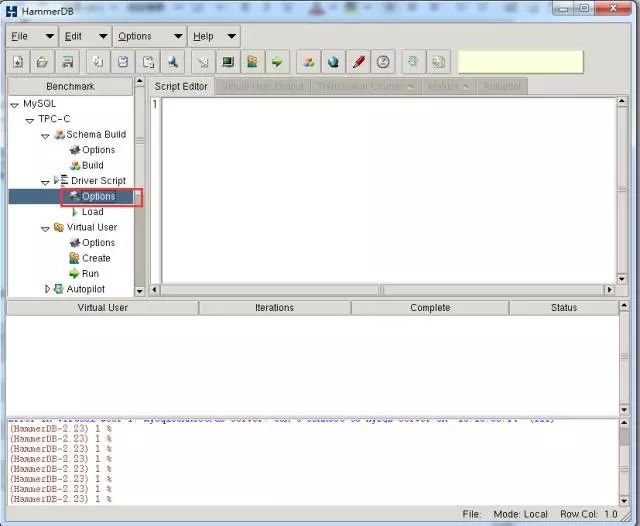Click the 'Mode: Local' status text
The width and height of the screenshot is (640, 526).
[520, 514]
